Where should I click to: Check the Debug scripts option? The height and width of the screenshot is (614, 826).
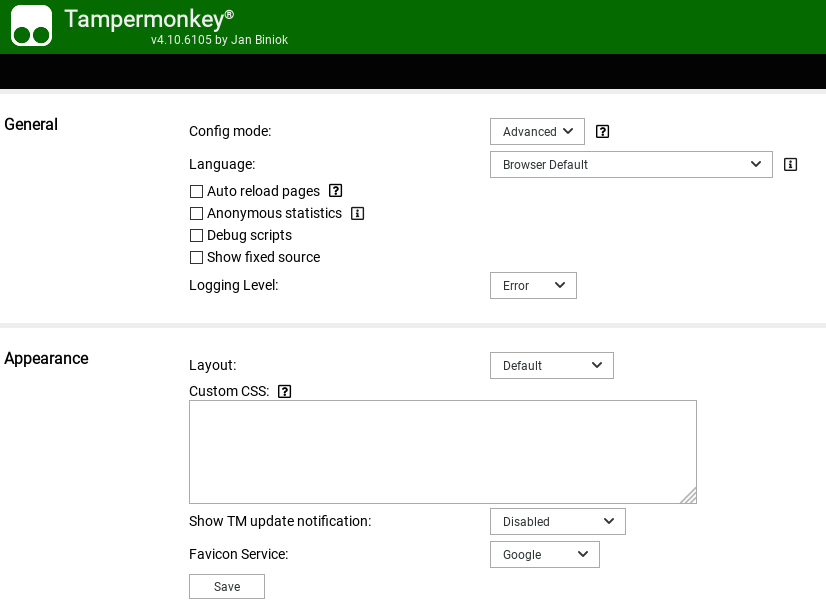pos(196,235)
